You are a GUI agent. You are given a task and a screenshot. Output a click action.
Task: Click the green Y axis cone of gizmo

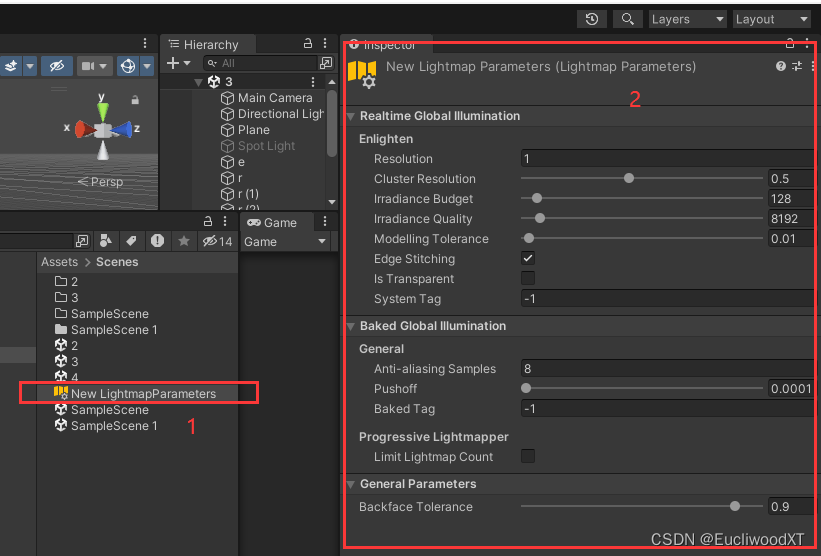pyautogui.click(x=103, y=111)
